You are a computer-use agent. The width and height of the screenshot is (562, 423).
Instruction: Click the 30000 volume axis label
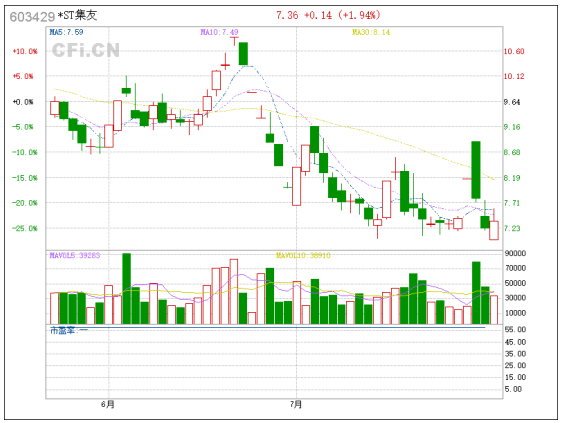tap(515, 298)
